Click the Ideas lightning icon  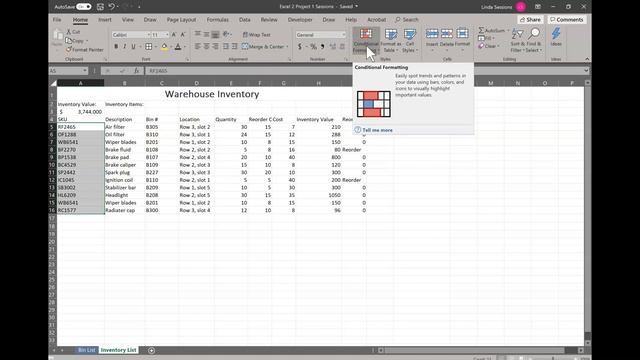556,34
